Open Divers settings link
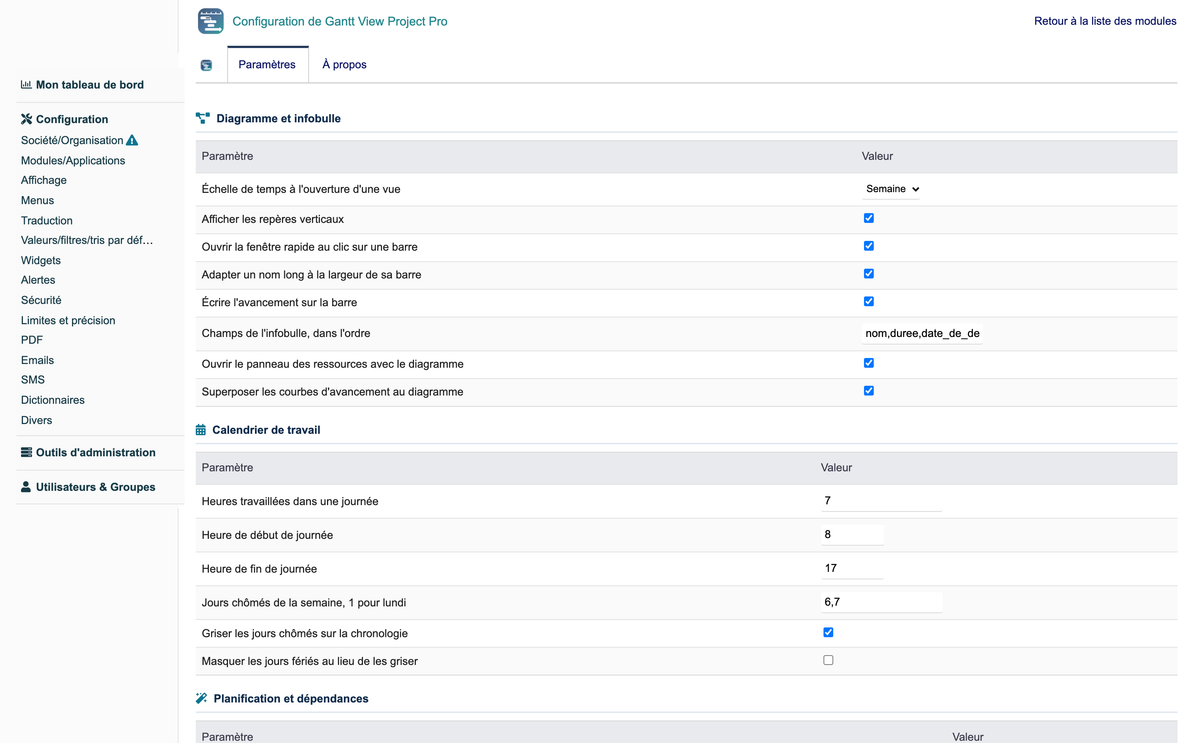Viewport: 1200px width, 743px height. click(x=36, y=420)
